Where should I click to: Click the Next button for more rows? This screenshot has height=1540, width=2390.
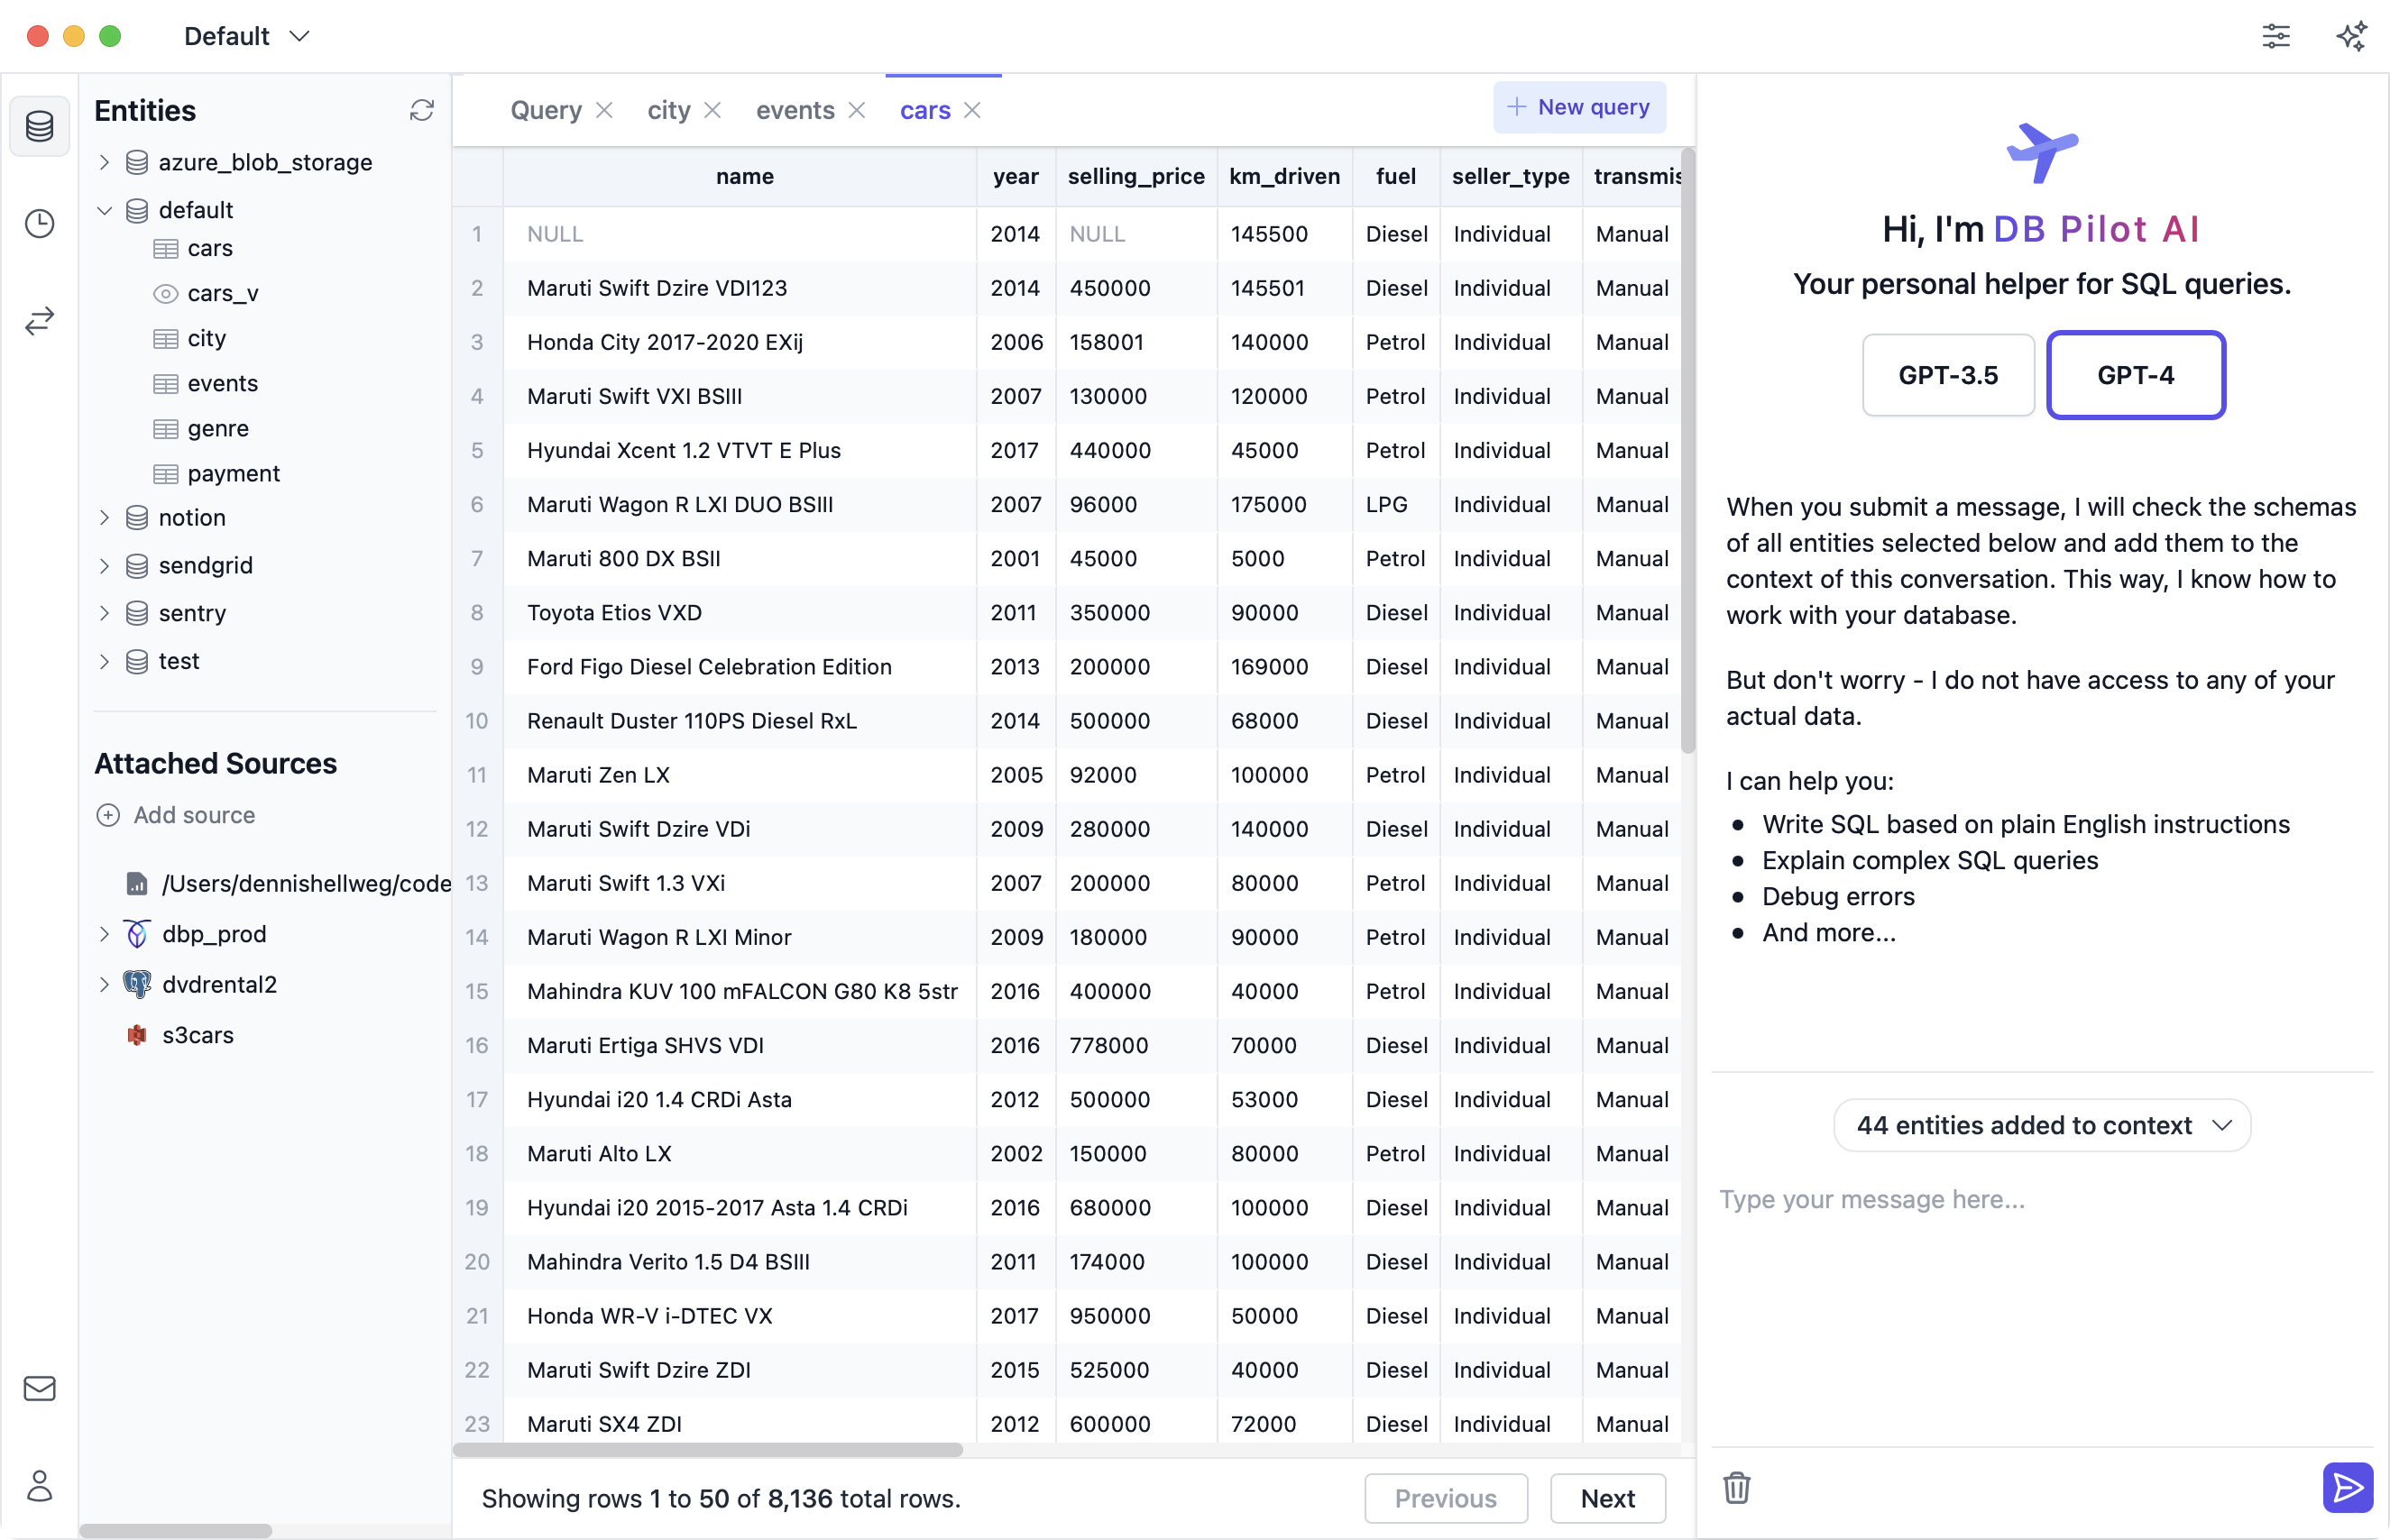1604,1499
